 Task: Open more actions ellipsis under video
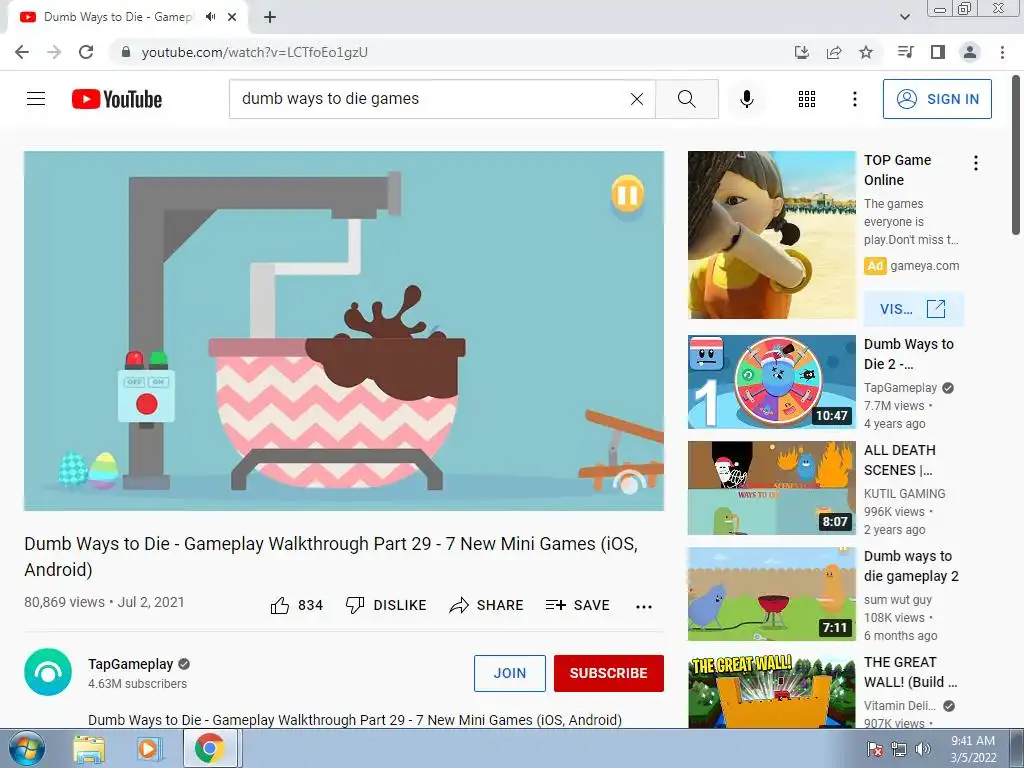point(644,607)
